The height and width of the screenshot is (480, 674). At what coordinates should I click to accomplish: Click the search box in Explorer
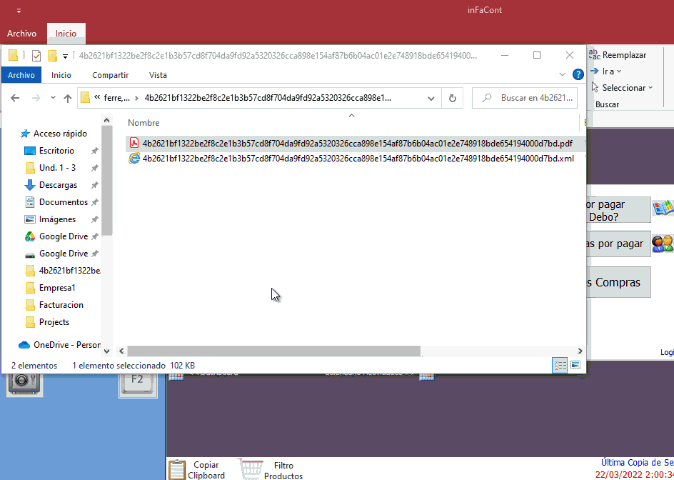530,98
